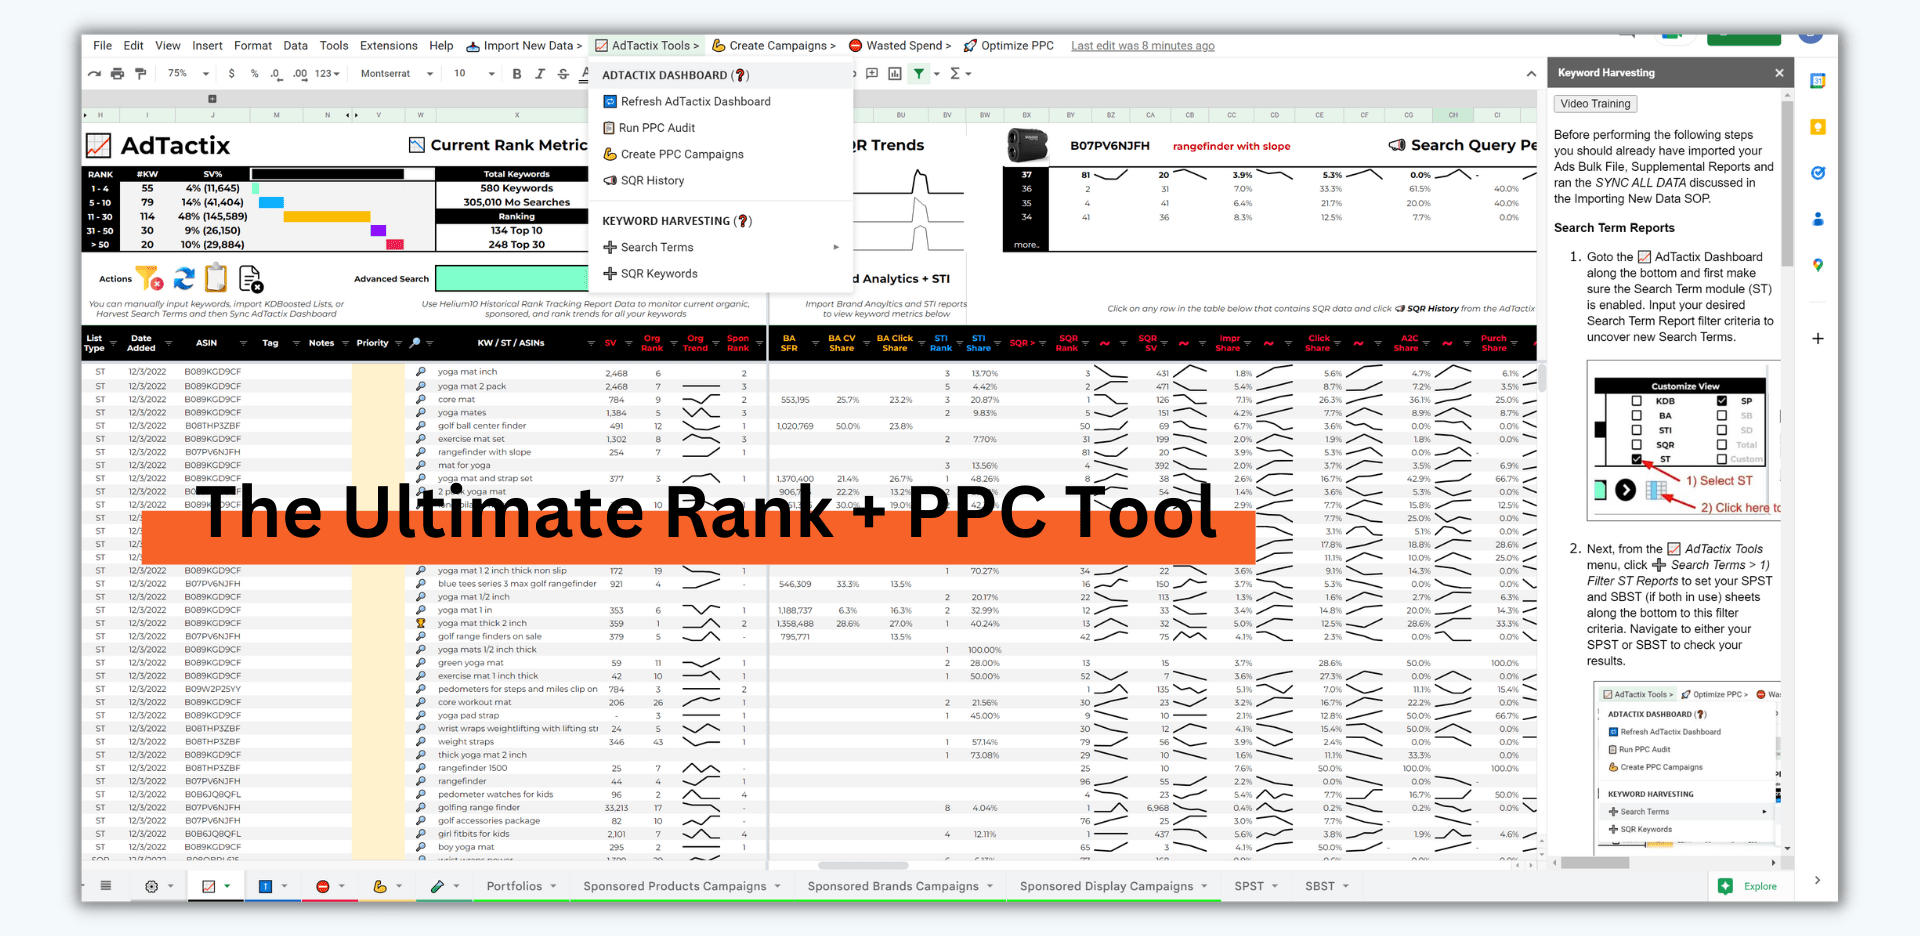
Task: Open the Montserrat font dropdown
Action: tap(396, 74)
